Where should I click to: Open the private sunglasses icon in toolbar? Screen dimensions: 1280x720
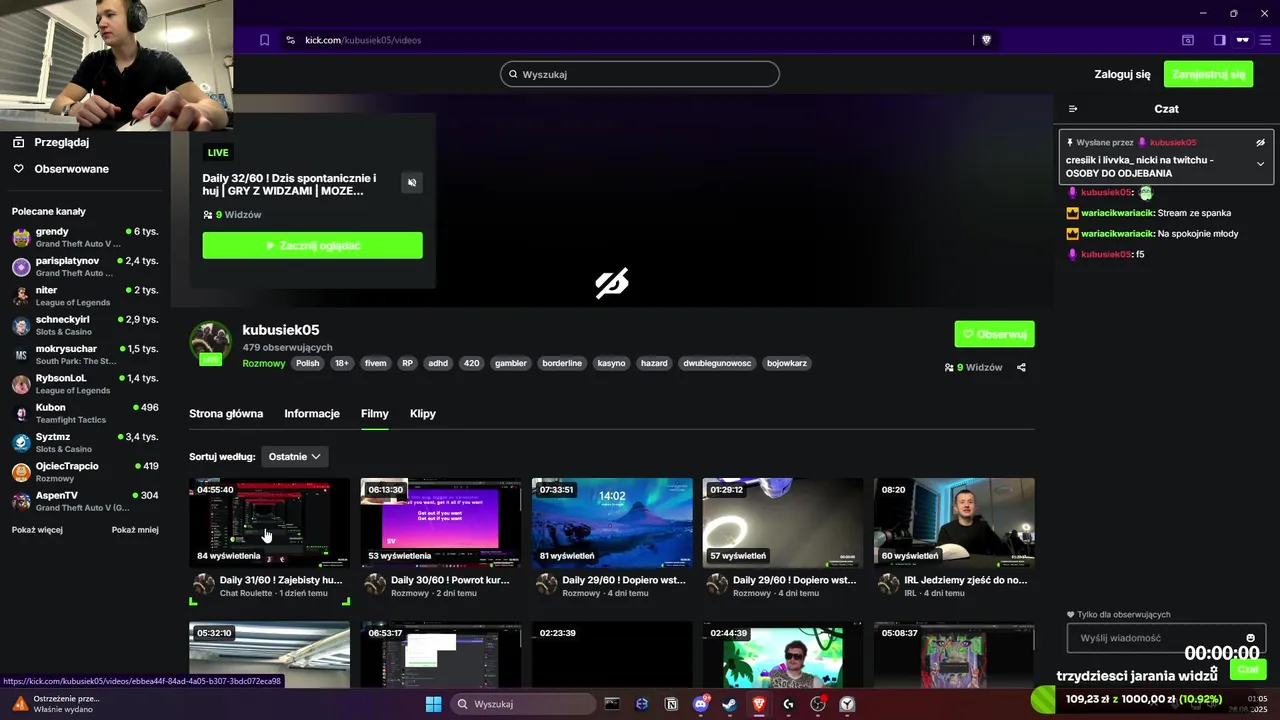1242,40
